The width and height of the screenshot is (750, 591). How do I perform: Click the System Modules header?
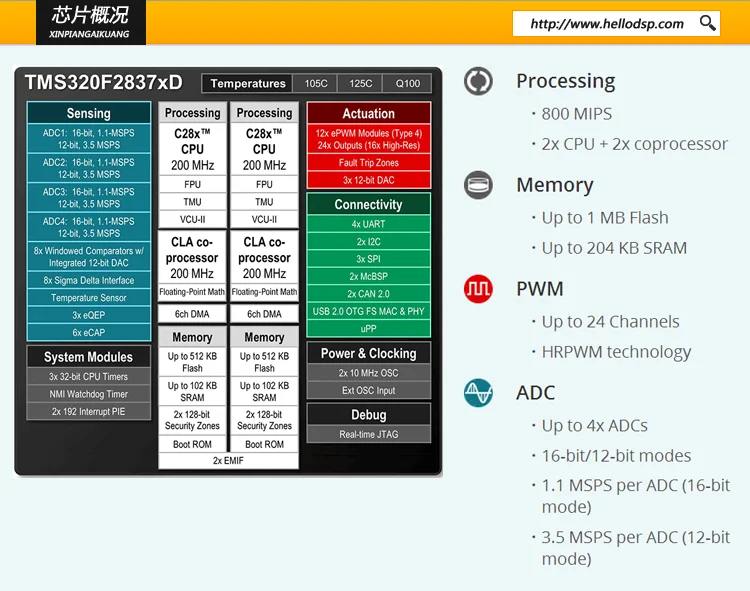(x=89, y=357)
